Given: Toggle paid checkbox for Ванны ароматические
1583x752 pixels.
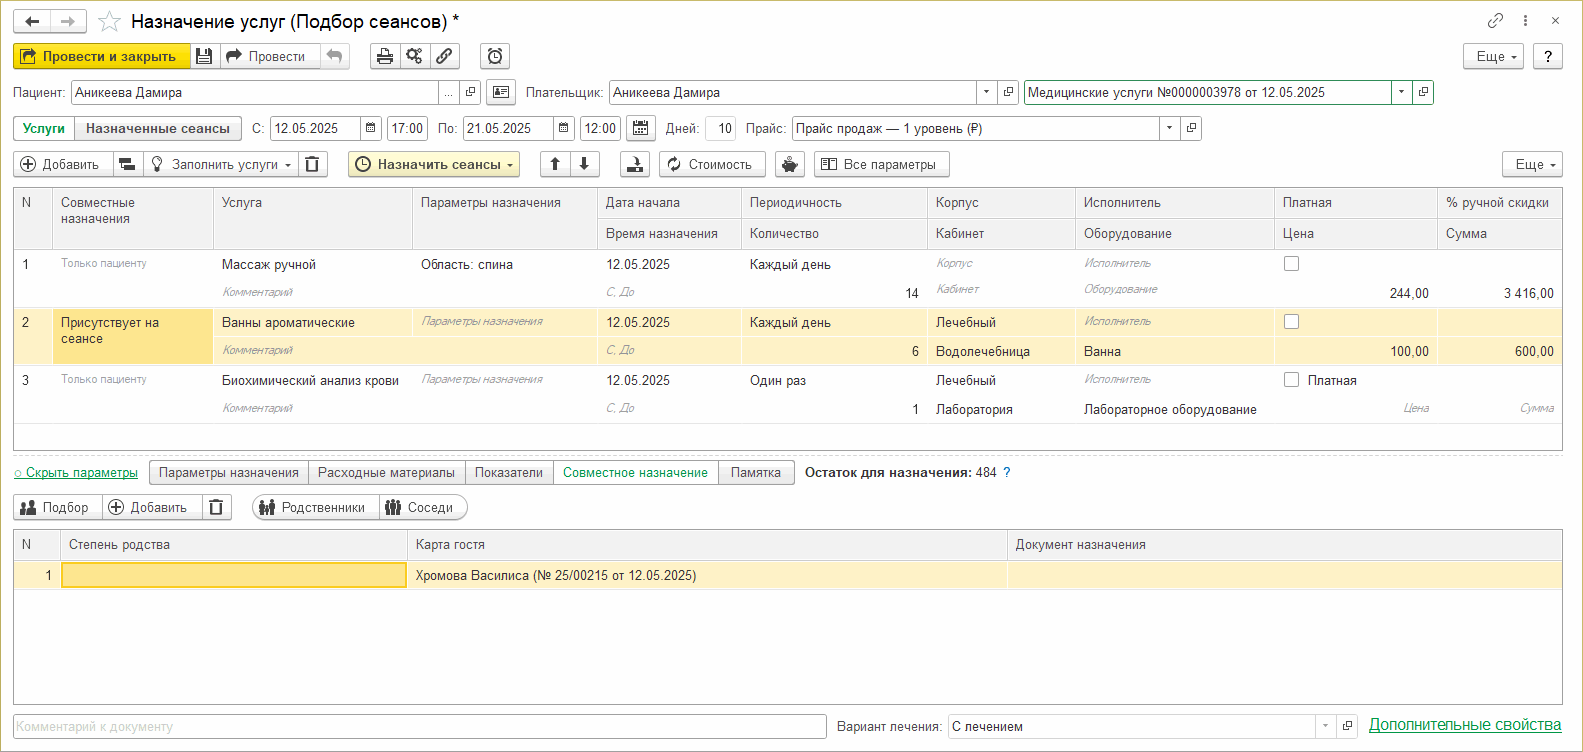Looking at the screenshot, I should 1291,322.
